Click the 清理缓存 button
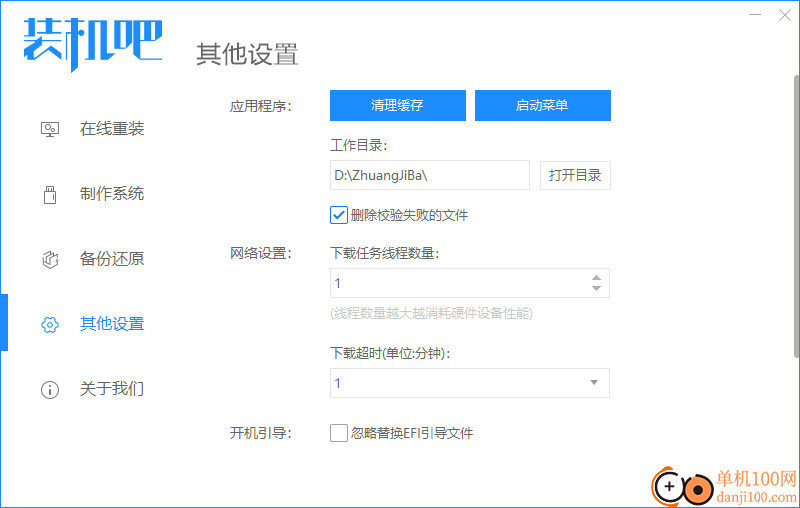The width and height of the screenshot is (800, 508). pos(397,106)
